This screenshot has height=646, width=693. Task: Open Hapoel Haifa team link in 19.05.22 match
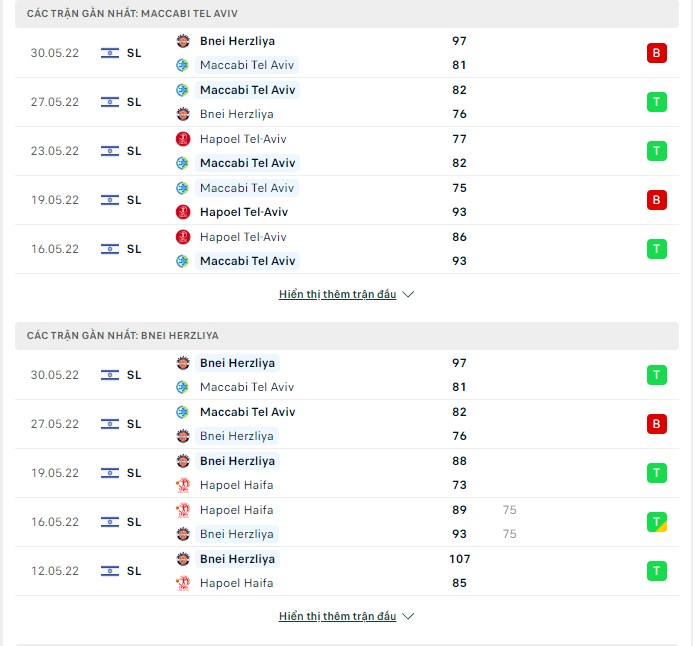[x=236, y=485]
